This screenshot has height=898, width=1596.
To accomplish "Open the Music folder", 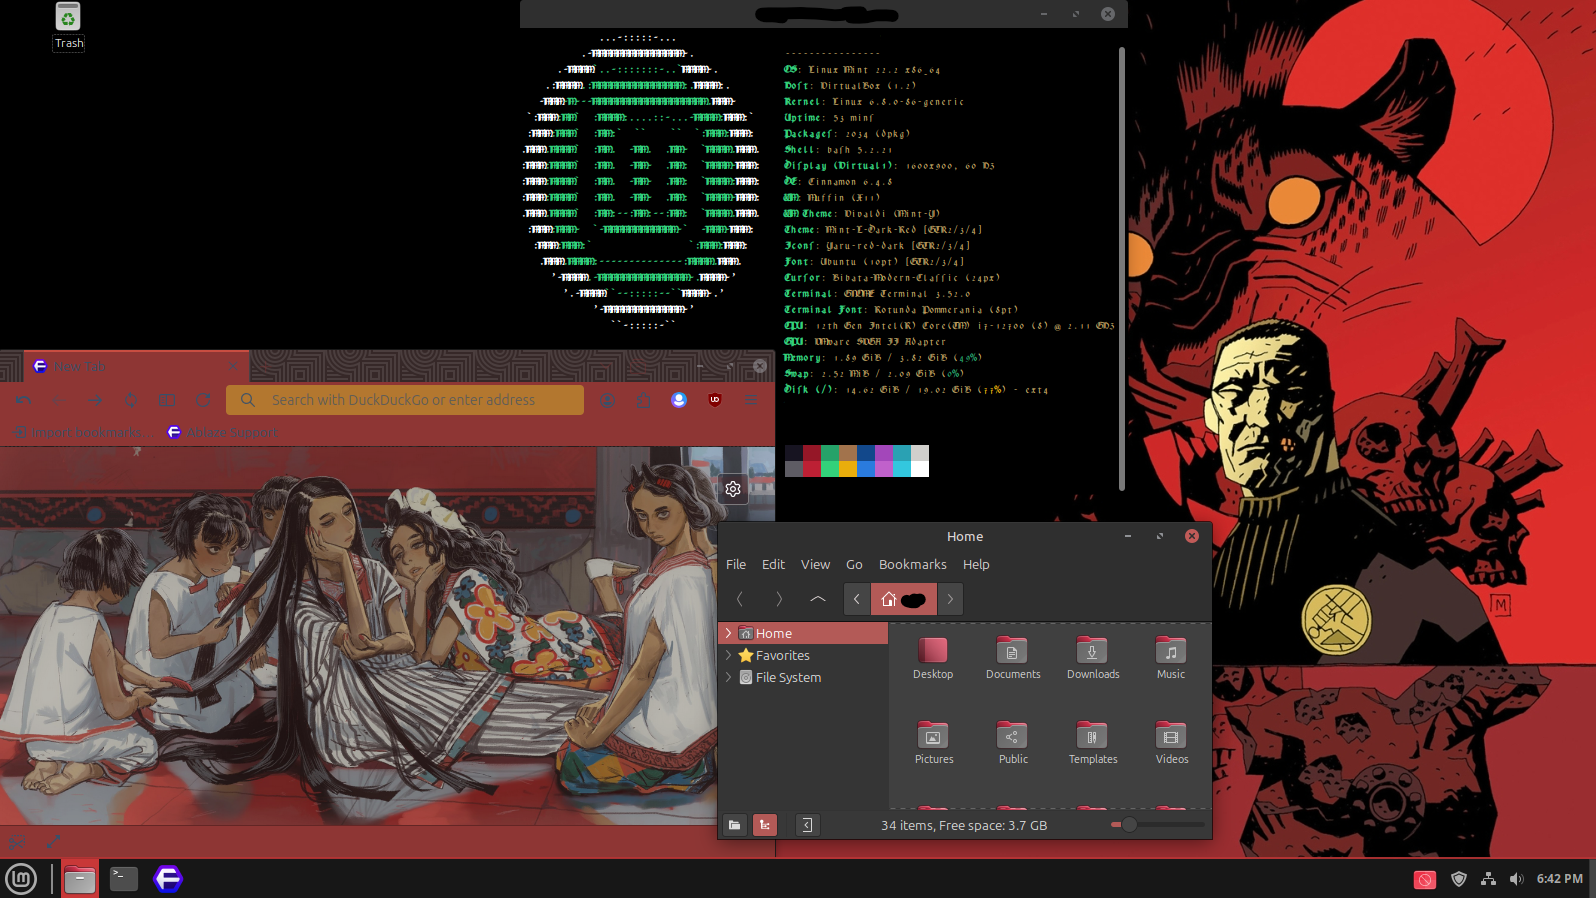I will (x=1171, y=658).
